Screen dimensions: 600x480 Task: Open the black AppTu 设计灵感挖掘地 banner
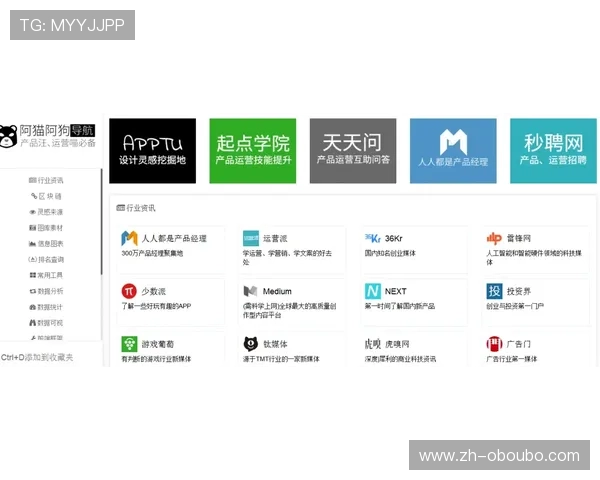[x=152, y=151]
